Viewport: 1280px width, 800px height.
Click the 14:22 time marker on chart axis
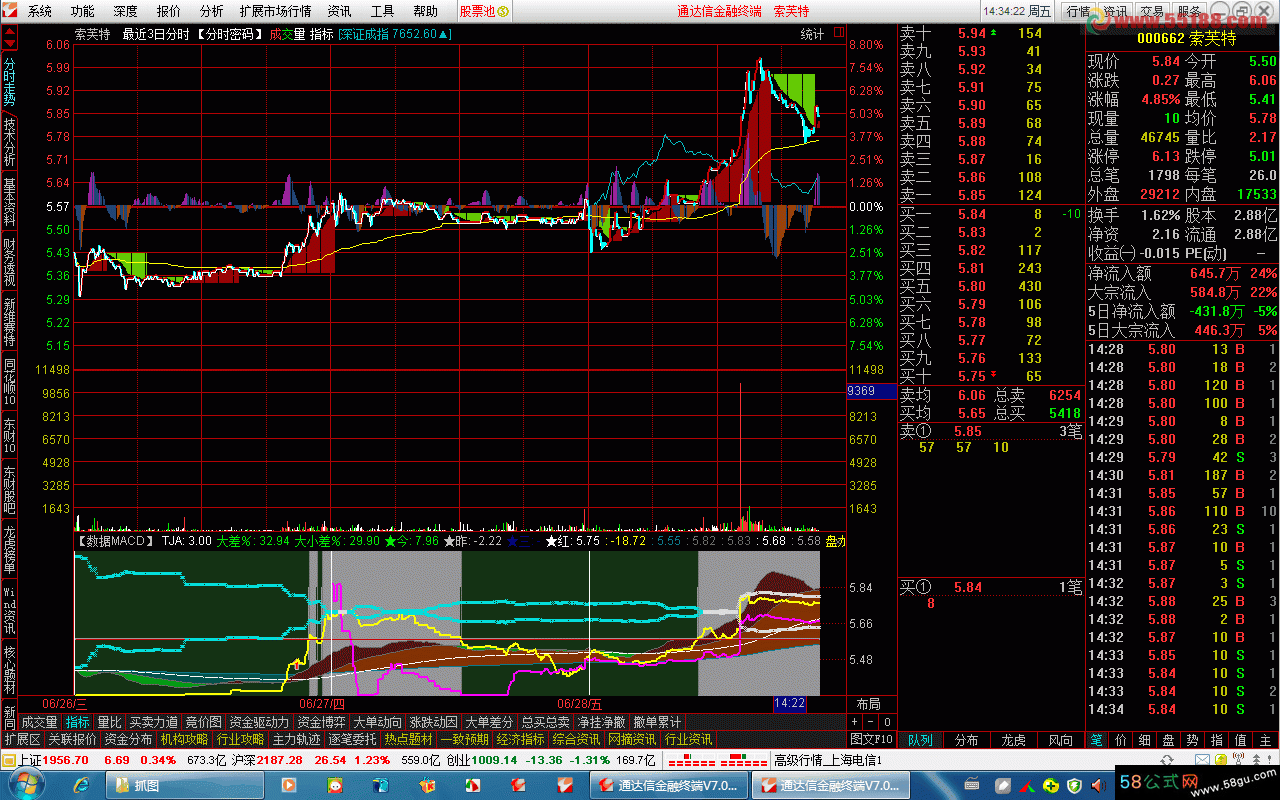click(789, 704)
